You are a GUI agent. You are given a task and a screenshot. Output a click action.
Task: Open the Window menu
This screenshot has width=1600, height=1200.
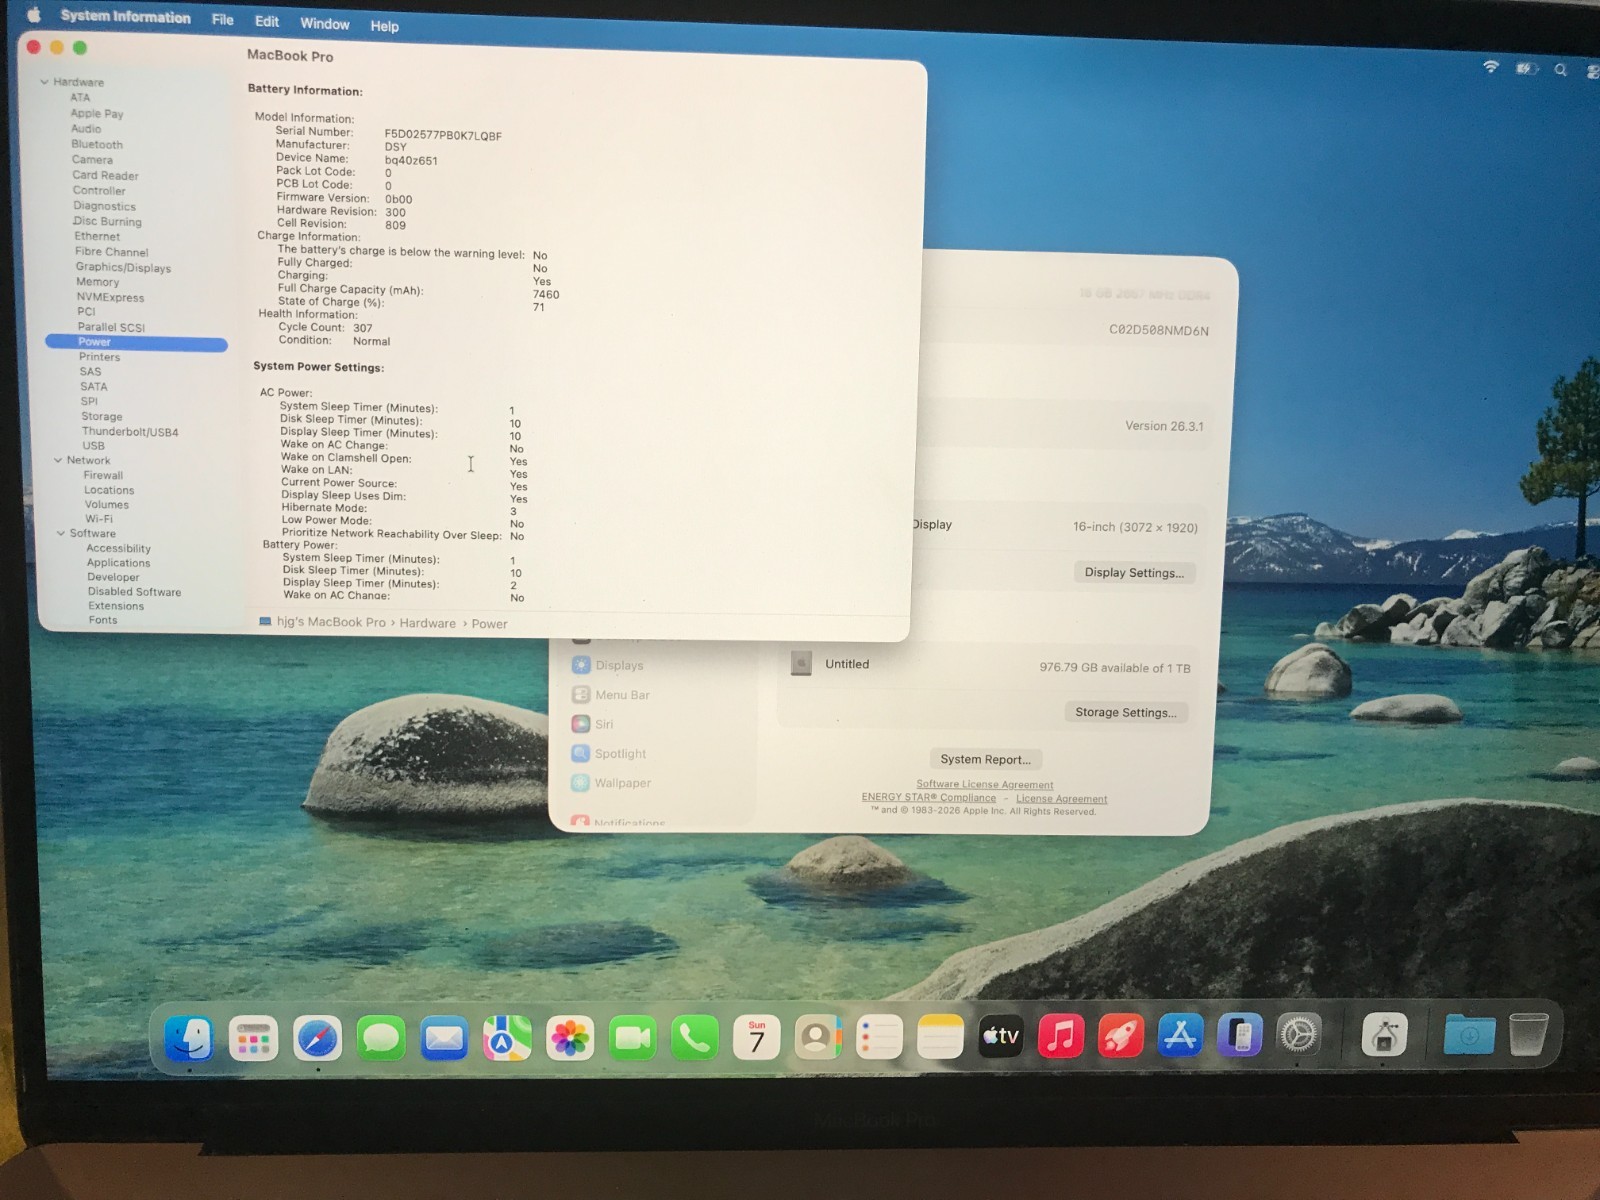(325, 23)
